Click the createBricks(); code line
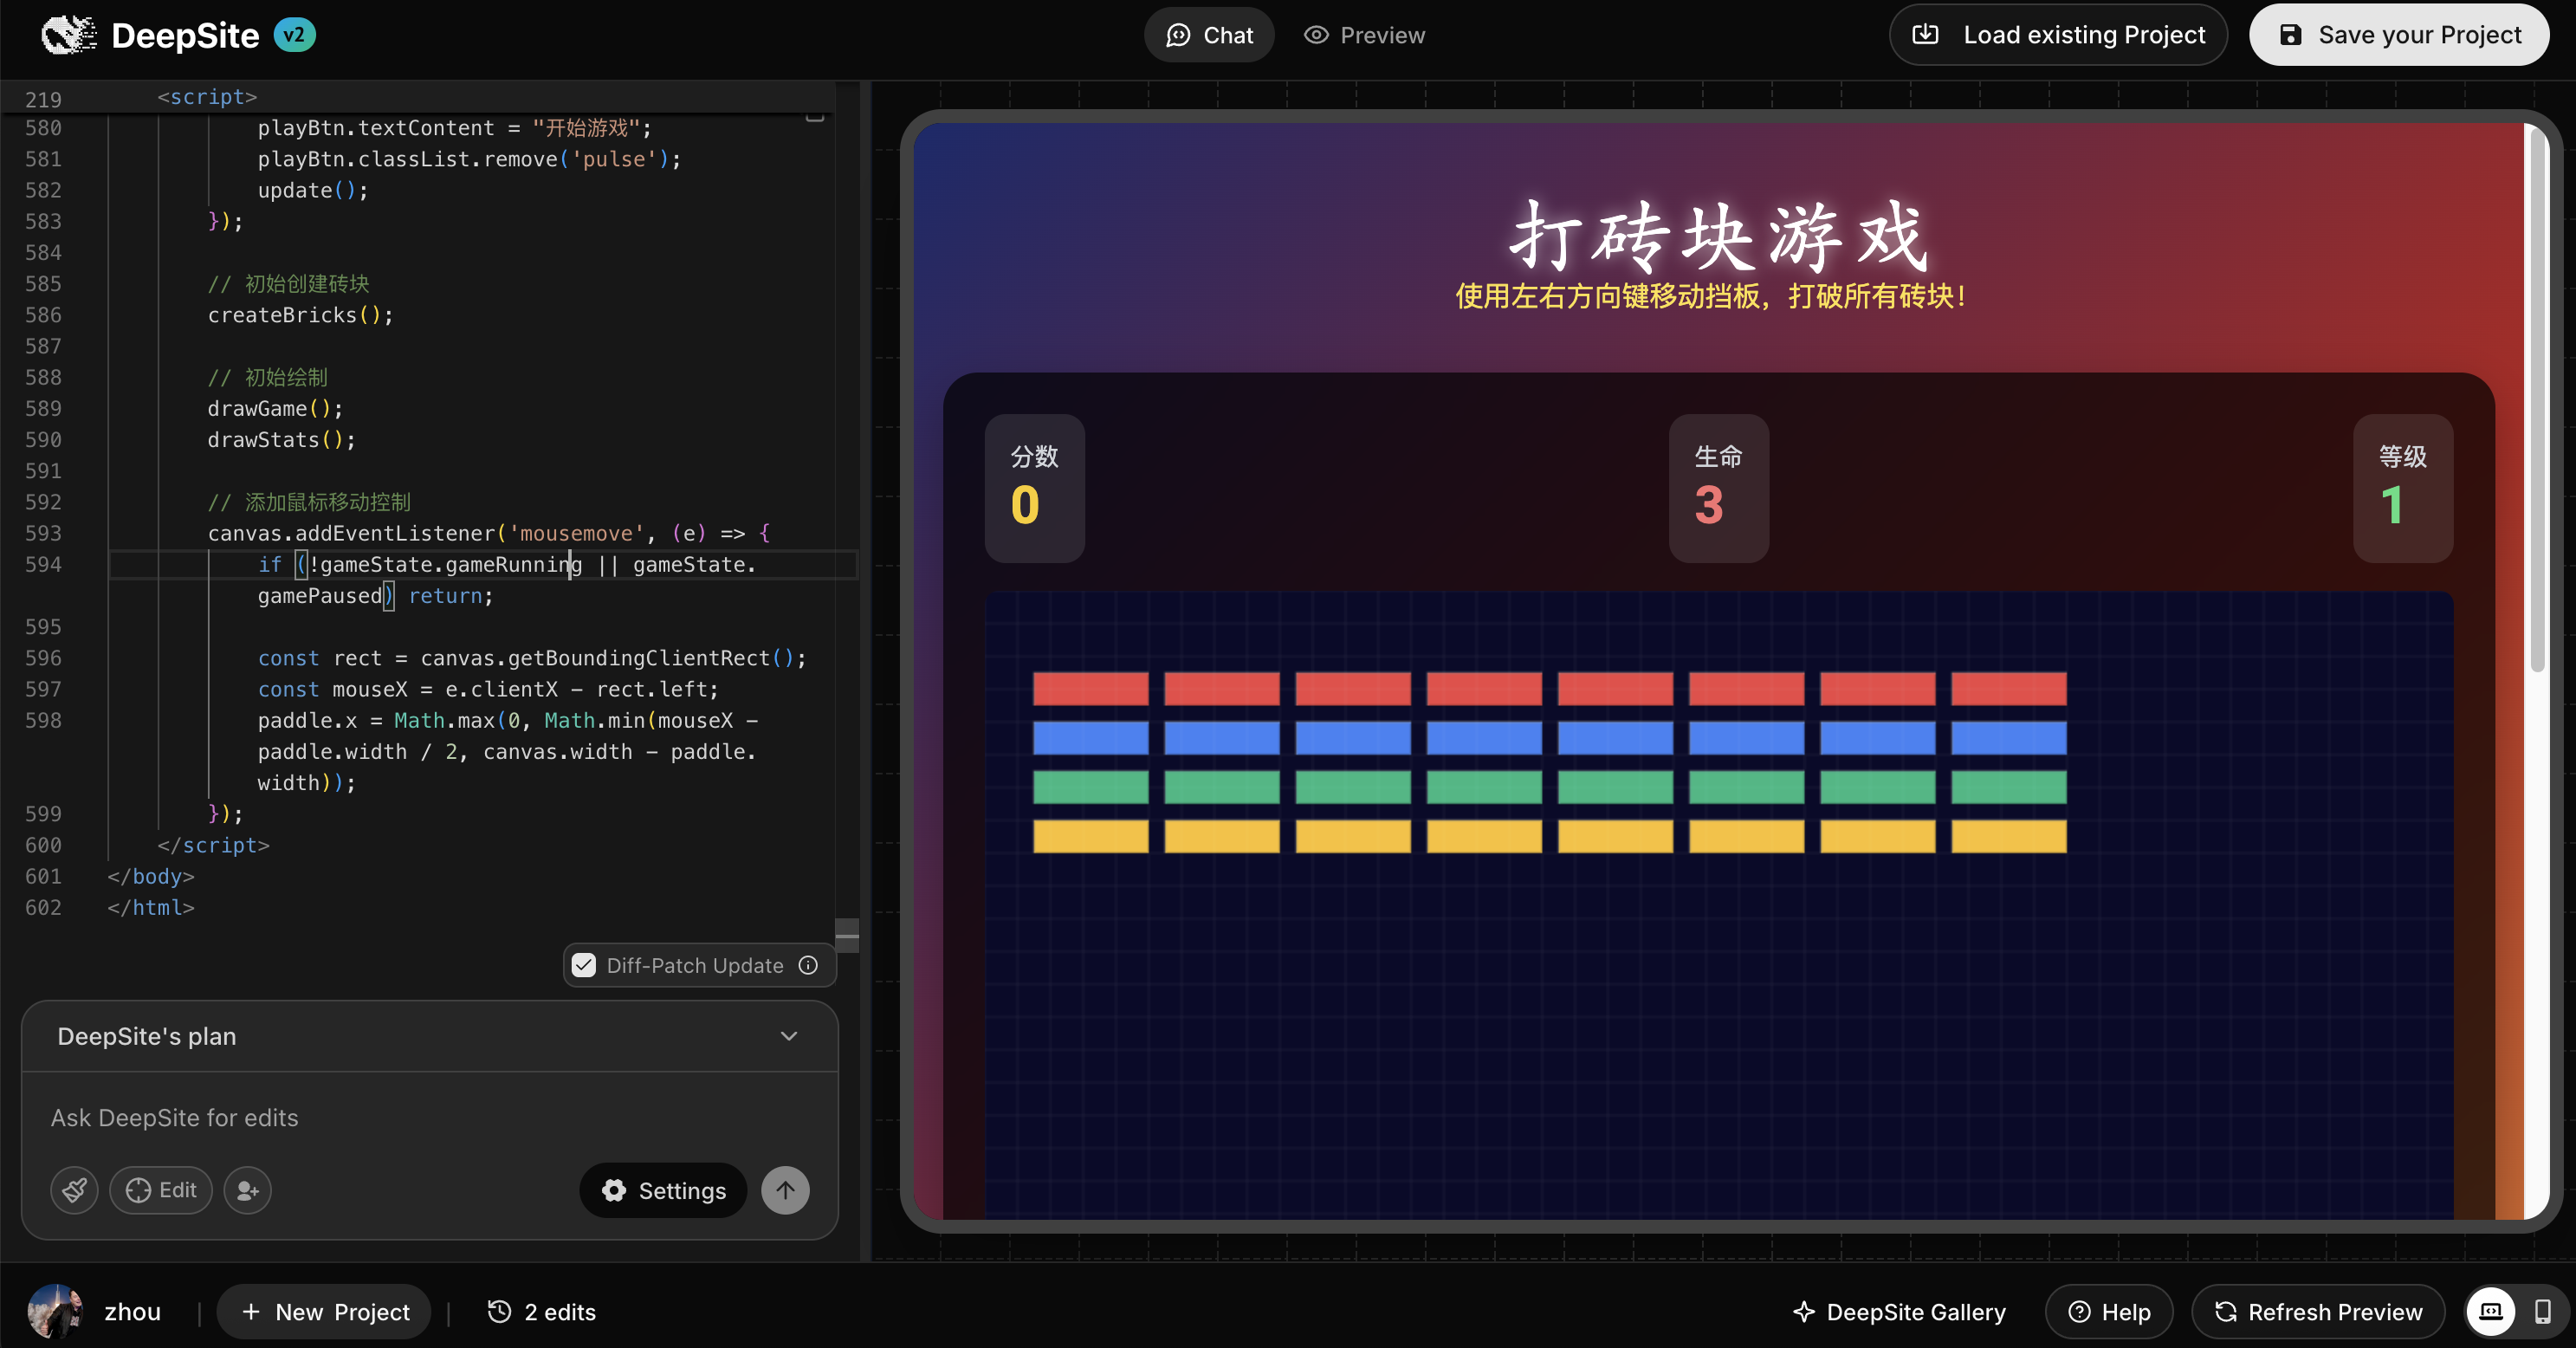 (300, 315)
